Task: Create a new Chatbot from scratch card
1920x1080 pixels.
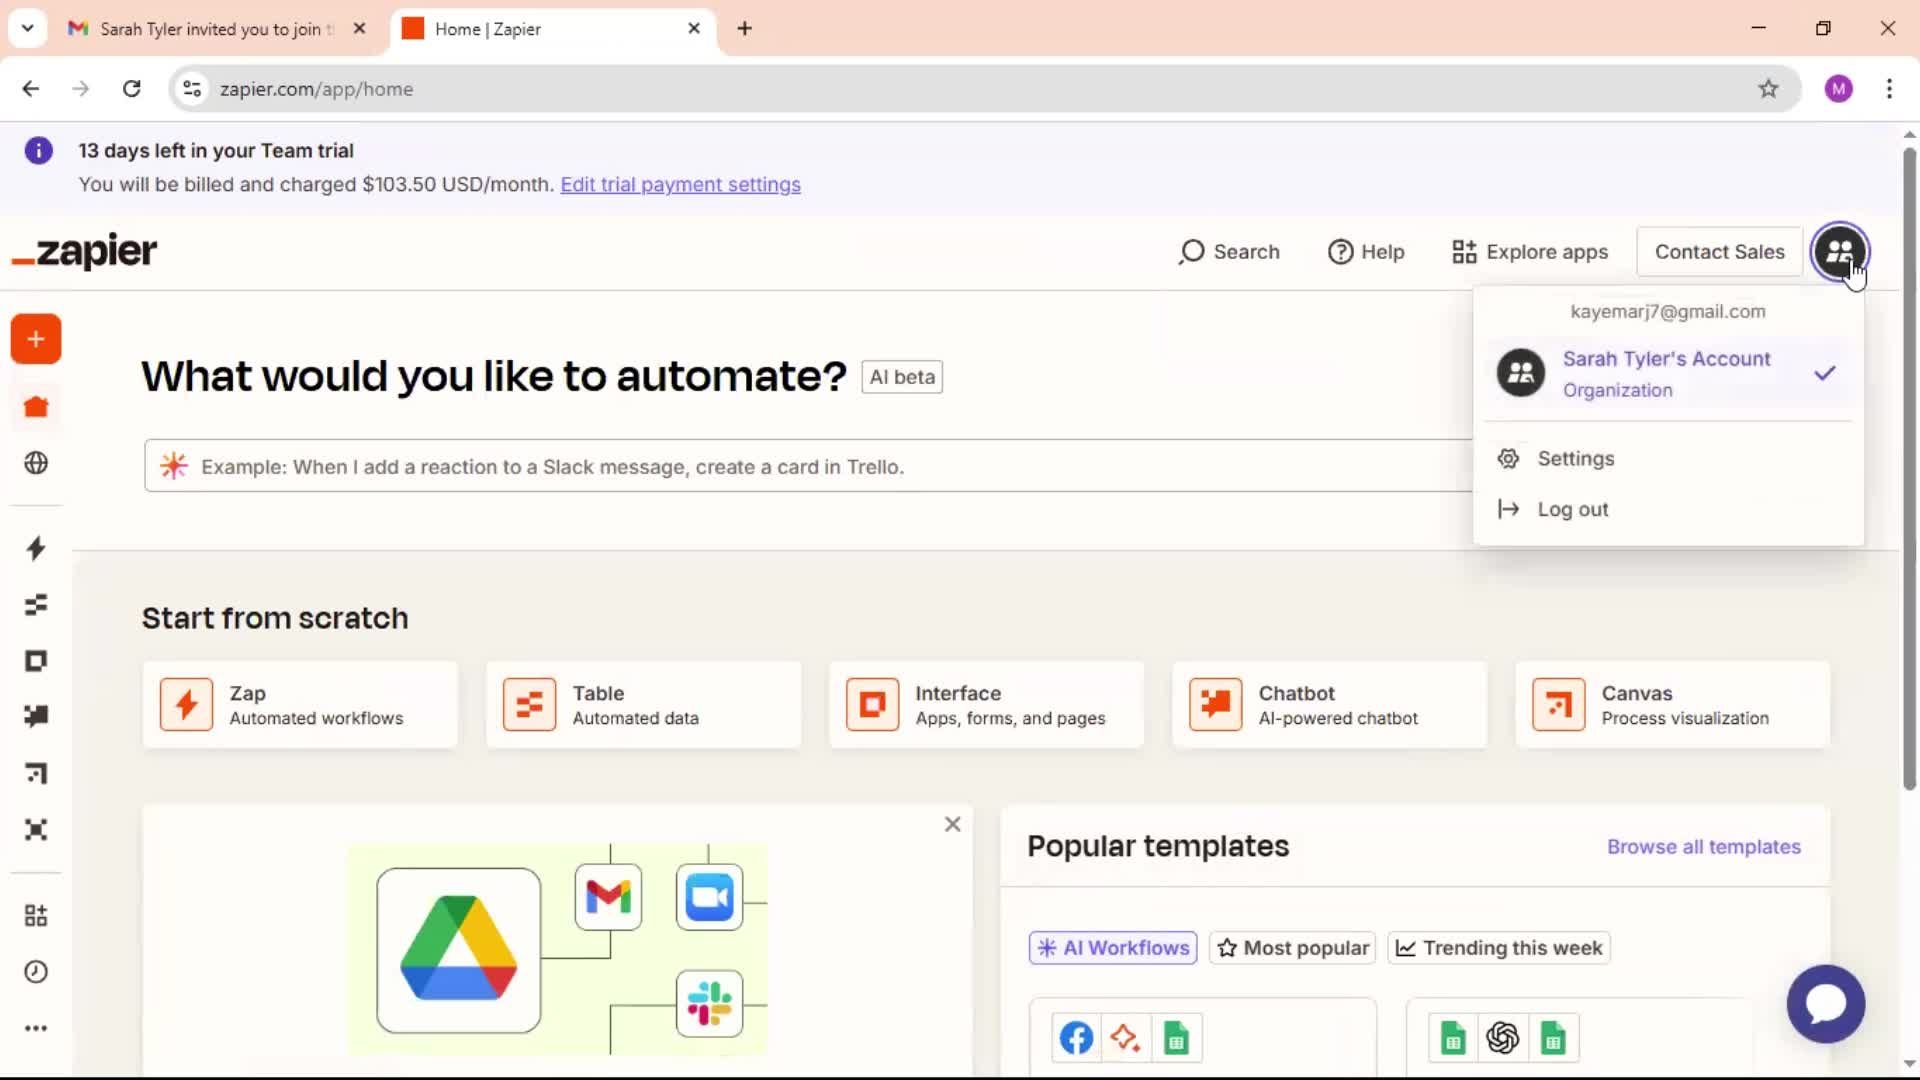Action: point(1329,705)
